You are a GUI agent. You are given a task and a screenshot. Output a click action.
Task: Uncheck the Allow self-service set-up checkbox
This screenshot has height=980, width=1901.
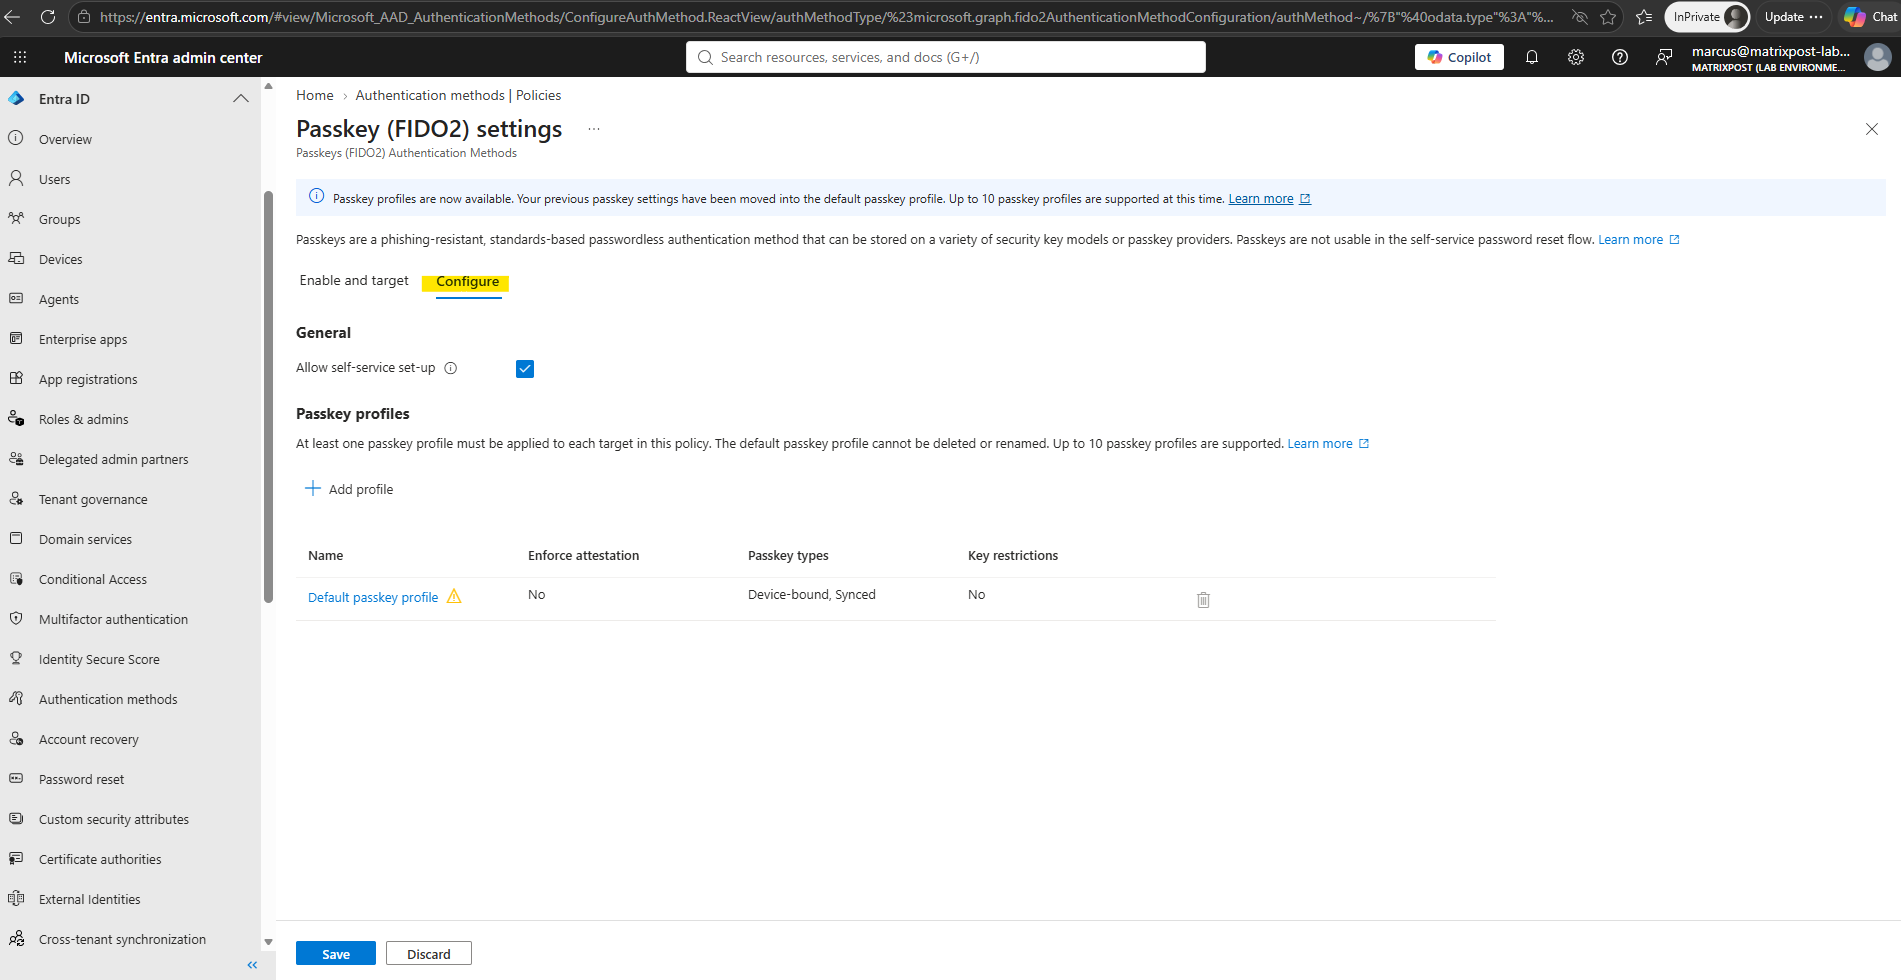[525, 369]
